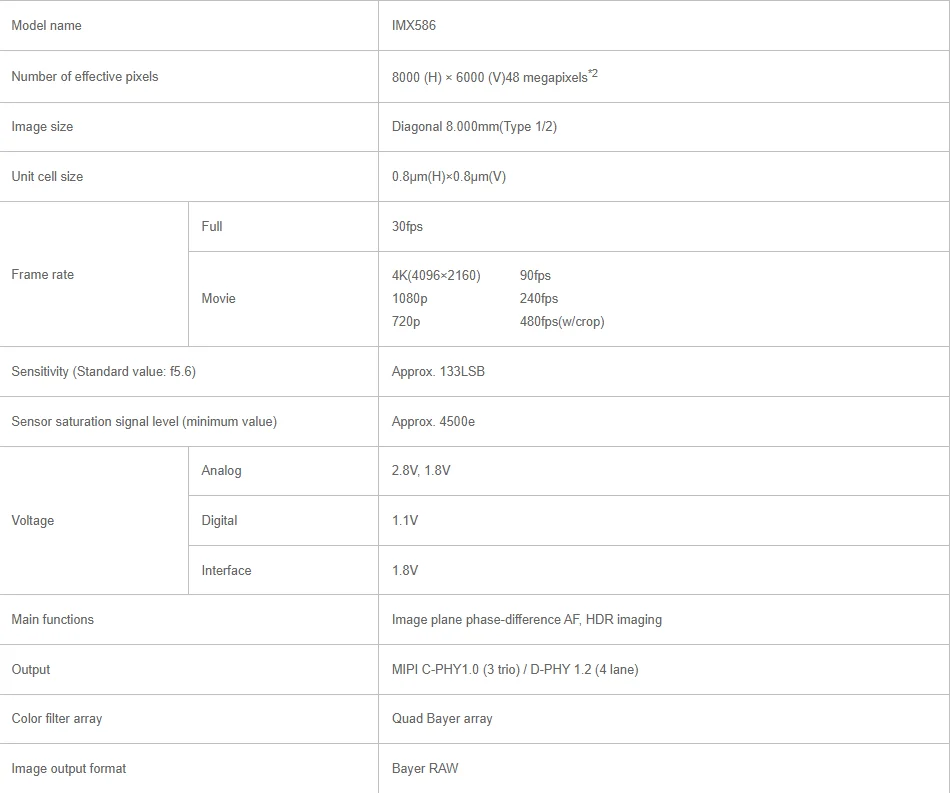Click the "Unit cell size" row label
The height and width of the screenshot is (793, 950).
[47, 177]
